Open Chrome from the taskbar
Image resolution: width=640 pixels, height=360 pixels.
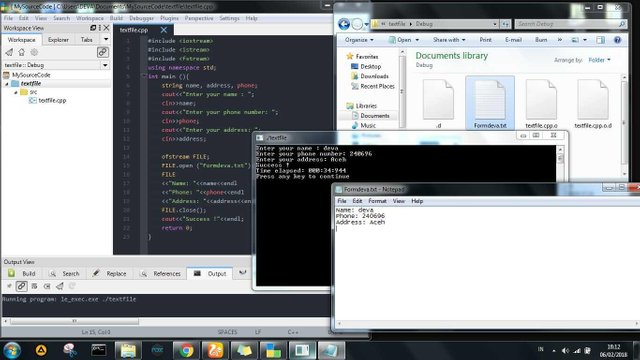[x=186, y=350]
